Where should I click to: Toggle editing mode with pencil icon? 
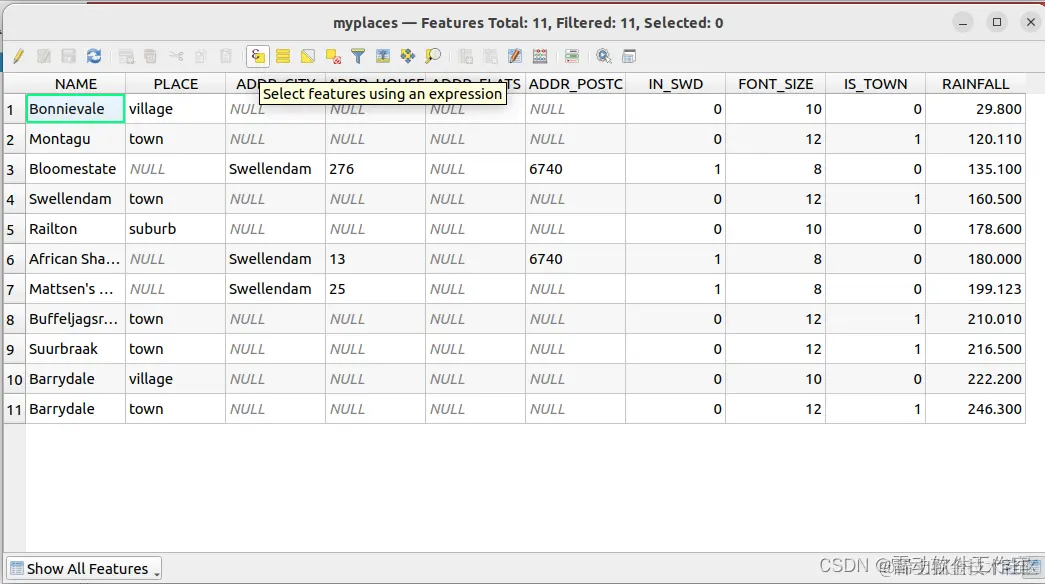pos(19,57)
